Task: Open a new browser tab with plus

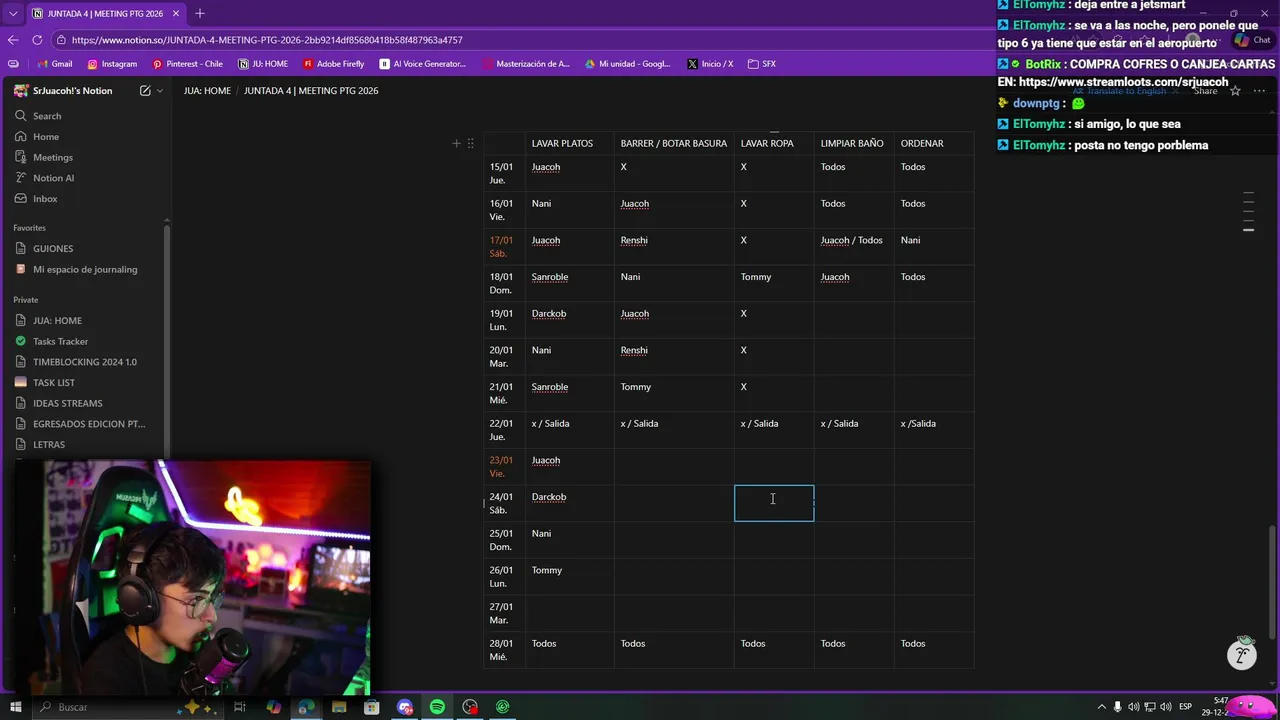Action: pyautogui.click(x=199, y=14)
